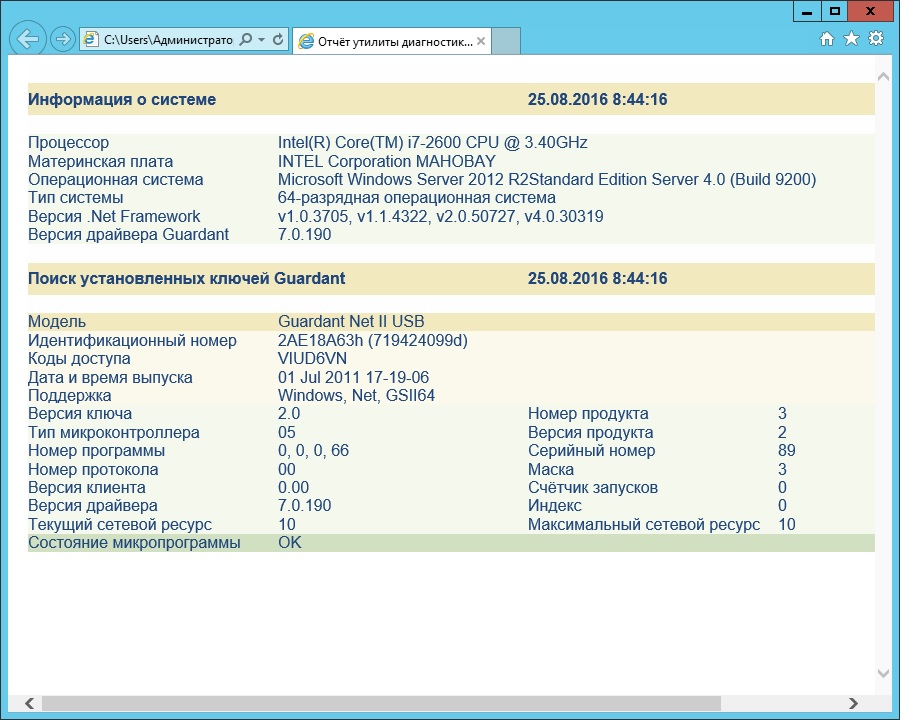Open a new tab with the blank tab button
Image resolution: width=918 pixels, height=720 pixels.
pos(507,41)
